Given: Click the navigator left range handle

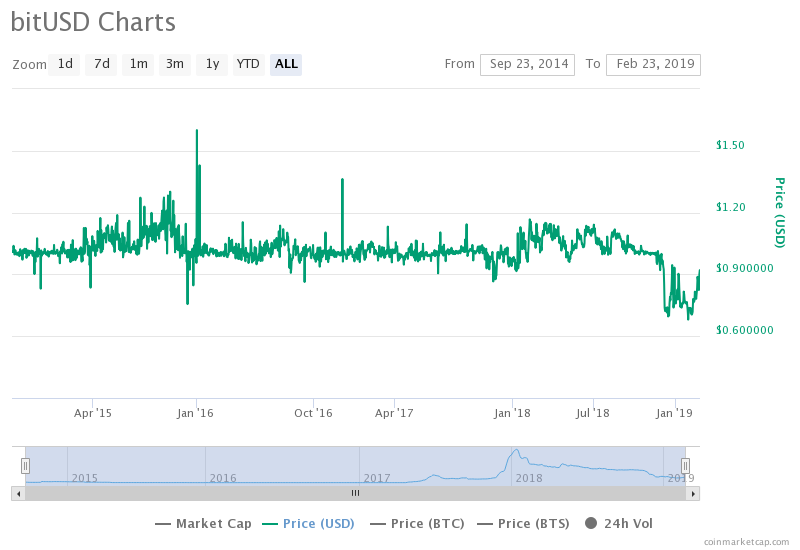Looking at the screenshot, I should pyautogui.click(x=26, y=466).
